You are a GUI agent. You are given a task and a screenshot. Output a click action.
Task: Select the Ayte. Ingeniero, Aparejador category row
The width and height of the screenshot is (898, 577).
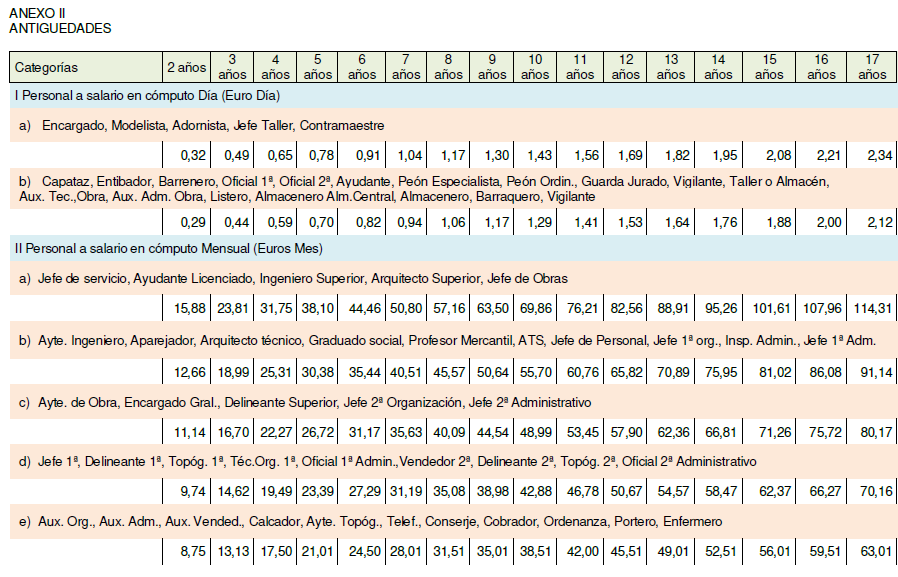pos(454,341)
